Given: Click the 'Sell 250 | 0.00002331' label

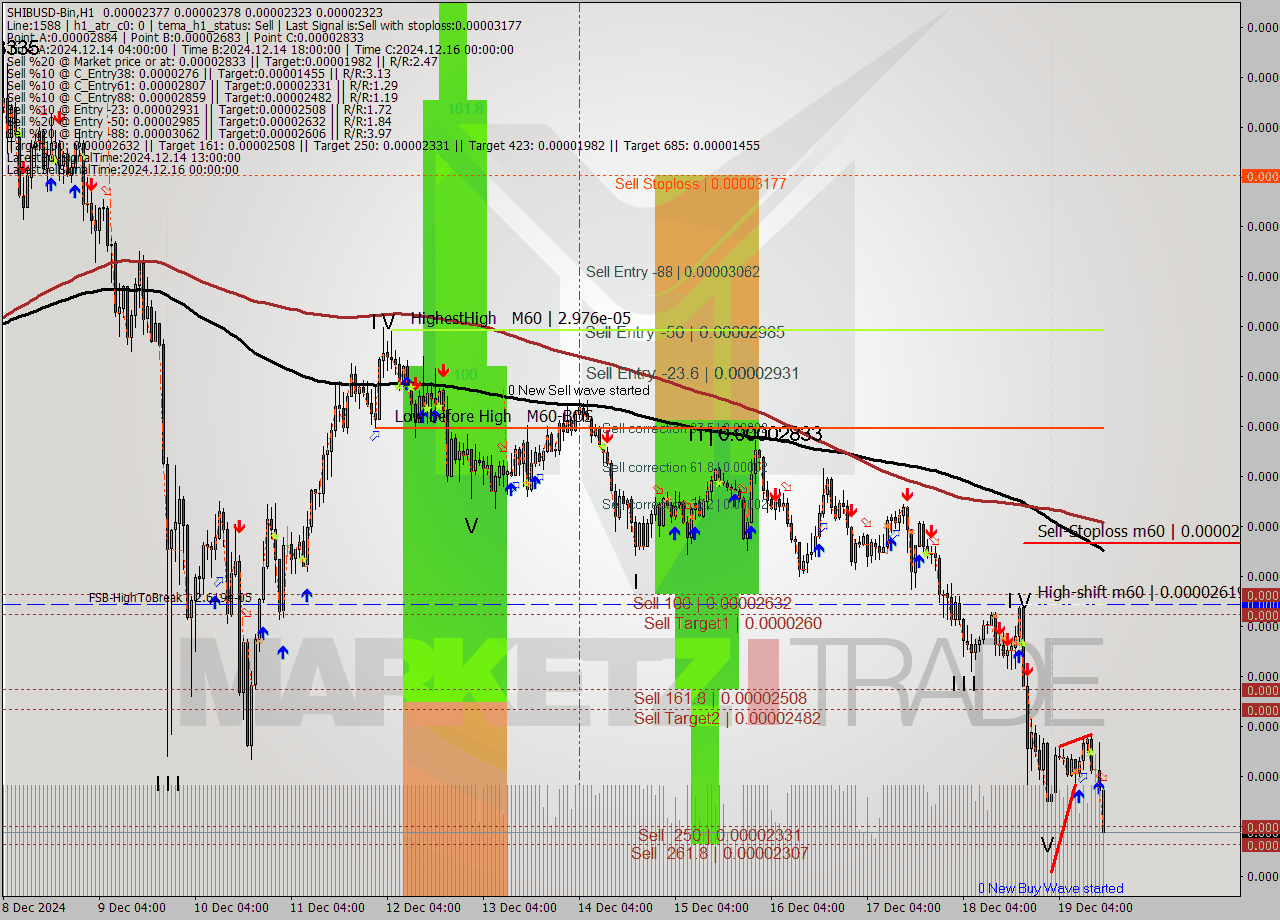Looking at the screenshot, I should click(720, 835).
